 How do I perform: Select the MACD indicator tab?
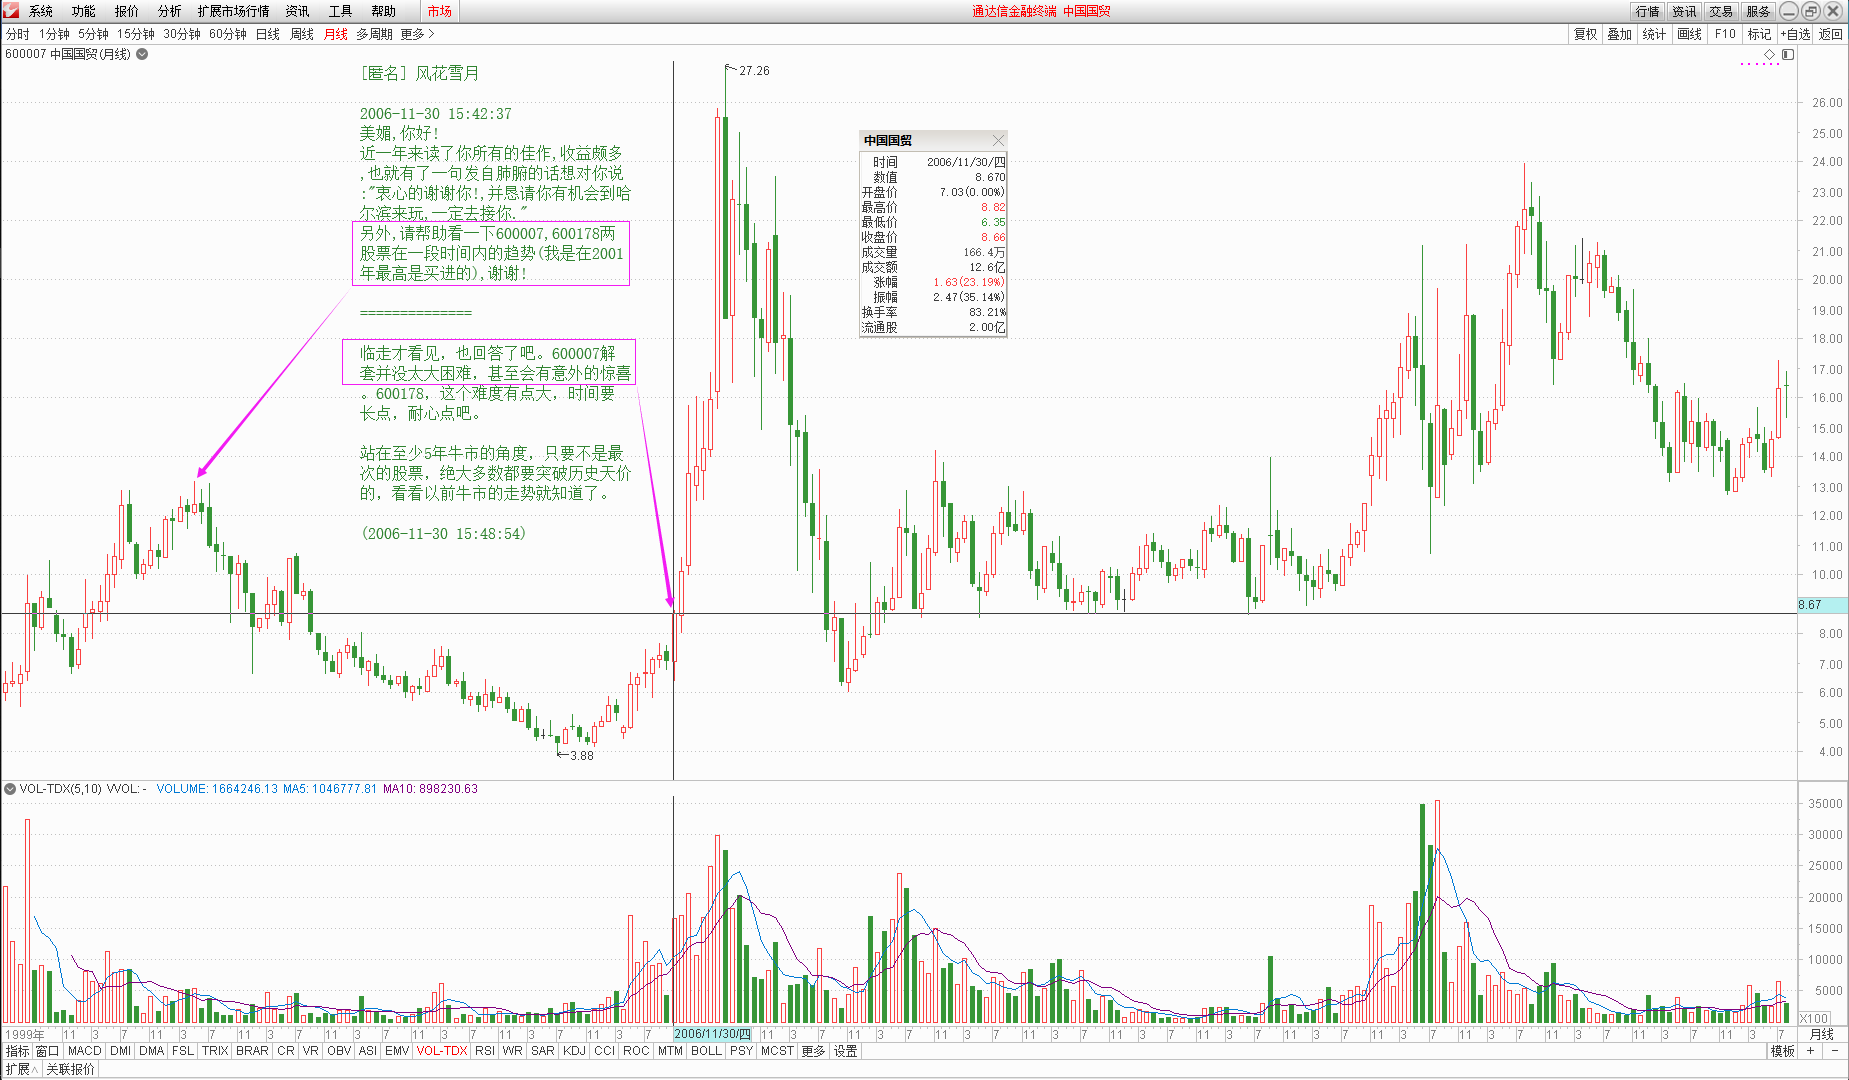point(85,1051)
